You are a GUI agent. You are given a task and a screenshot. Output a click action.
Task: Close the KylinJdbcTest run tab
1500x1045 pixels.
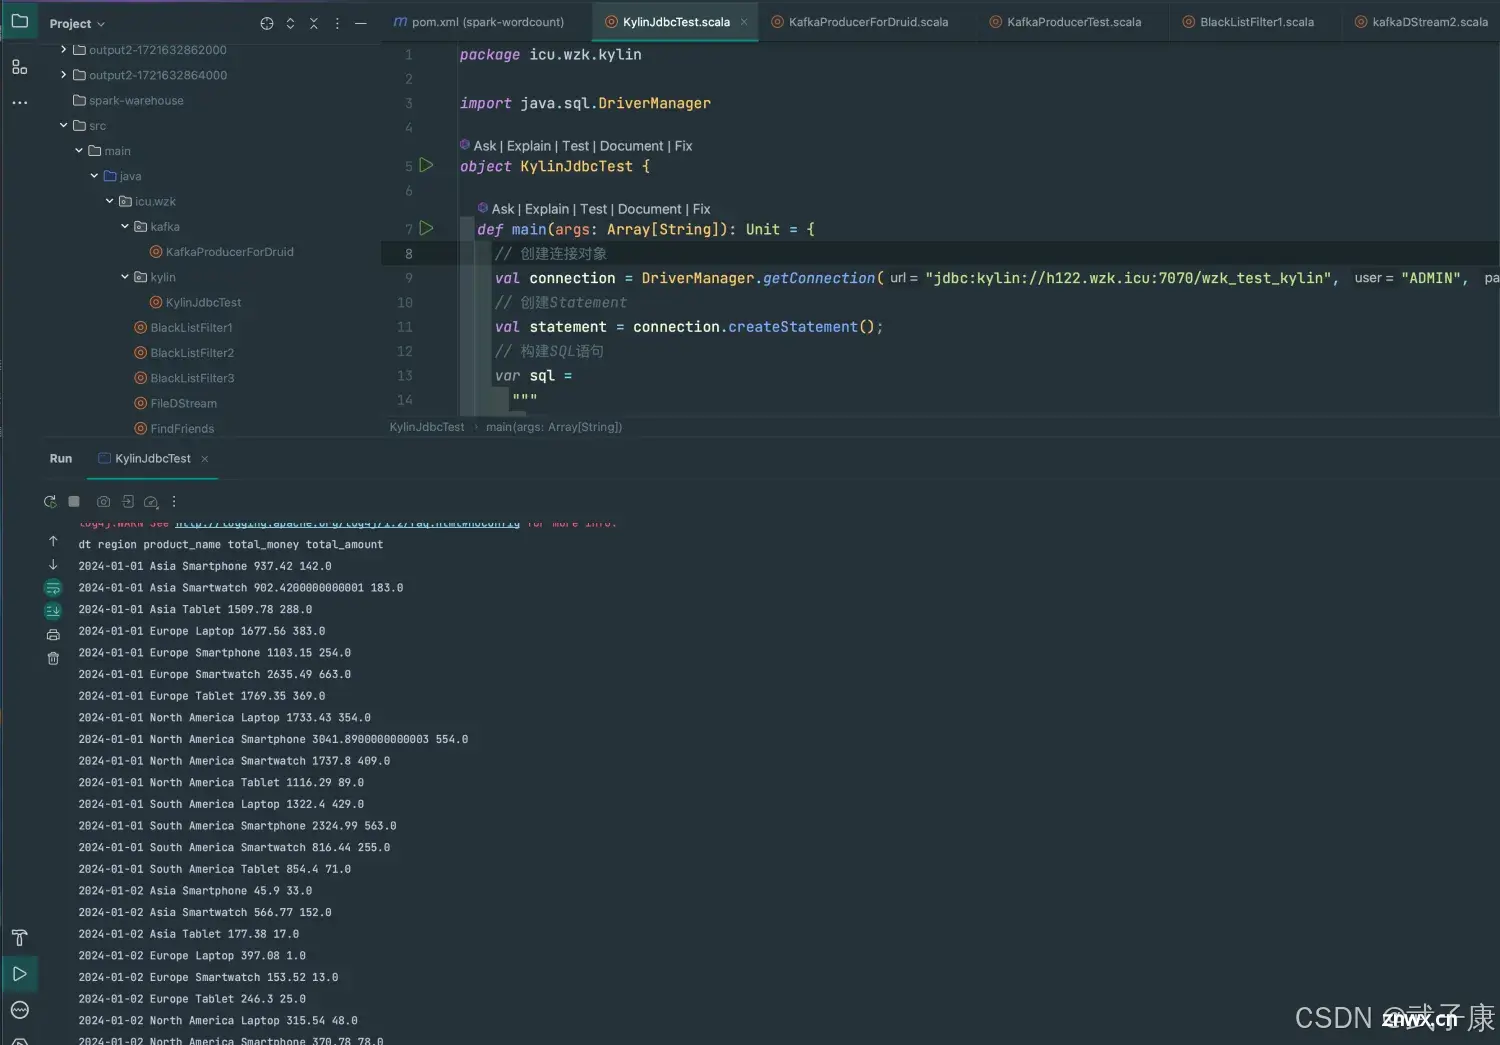point(205,459)
